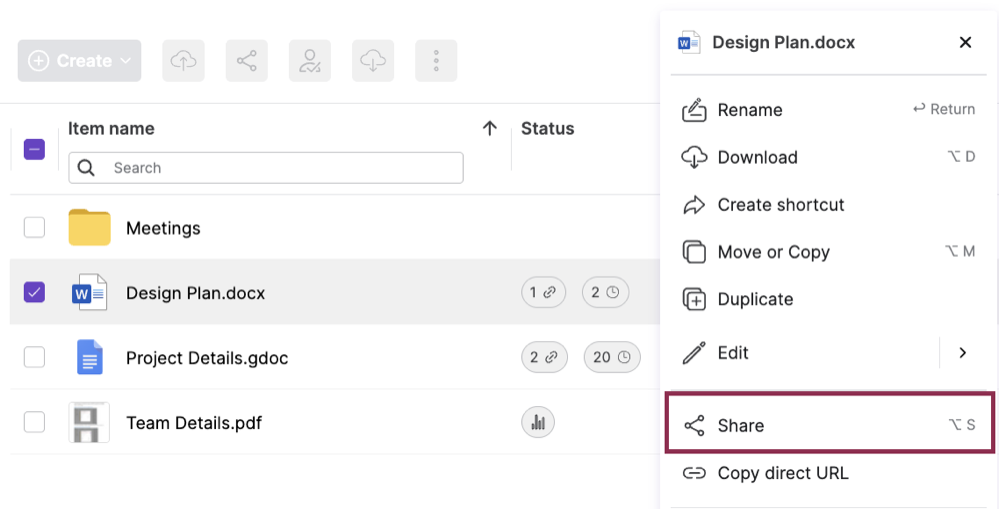Click the Project Details.gdoc Google Doc icon
This screenshot has height=509, width=999.
89,357
